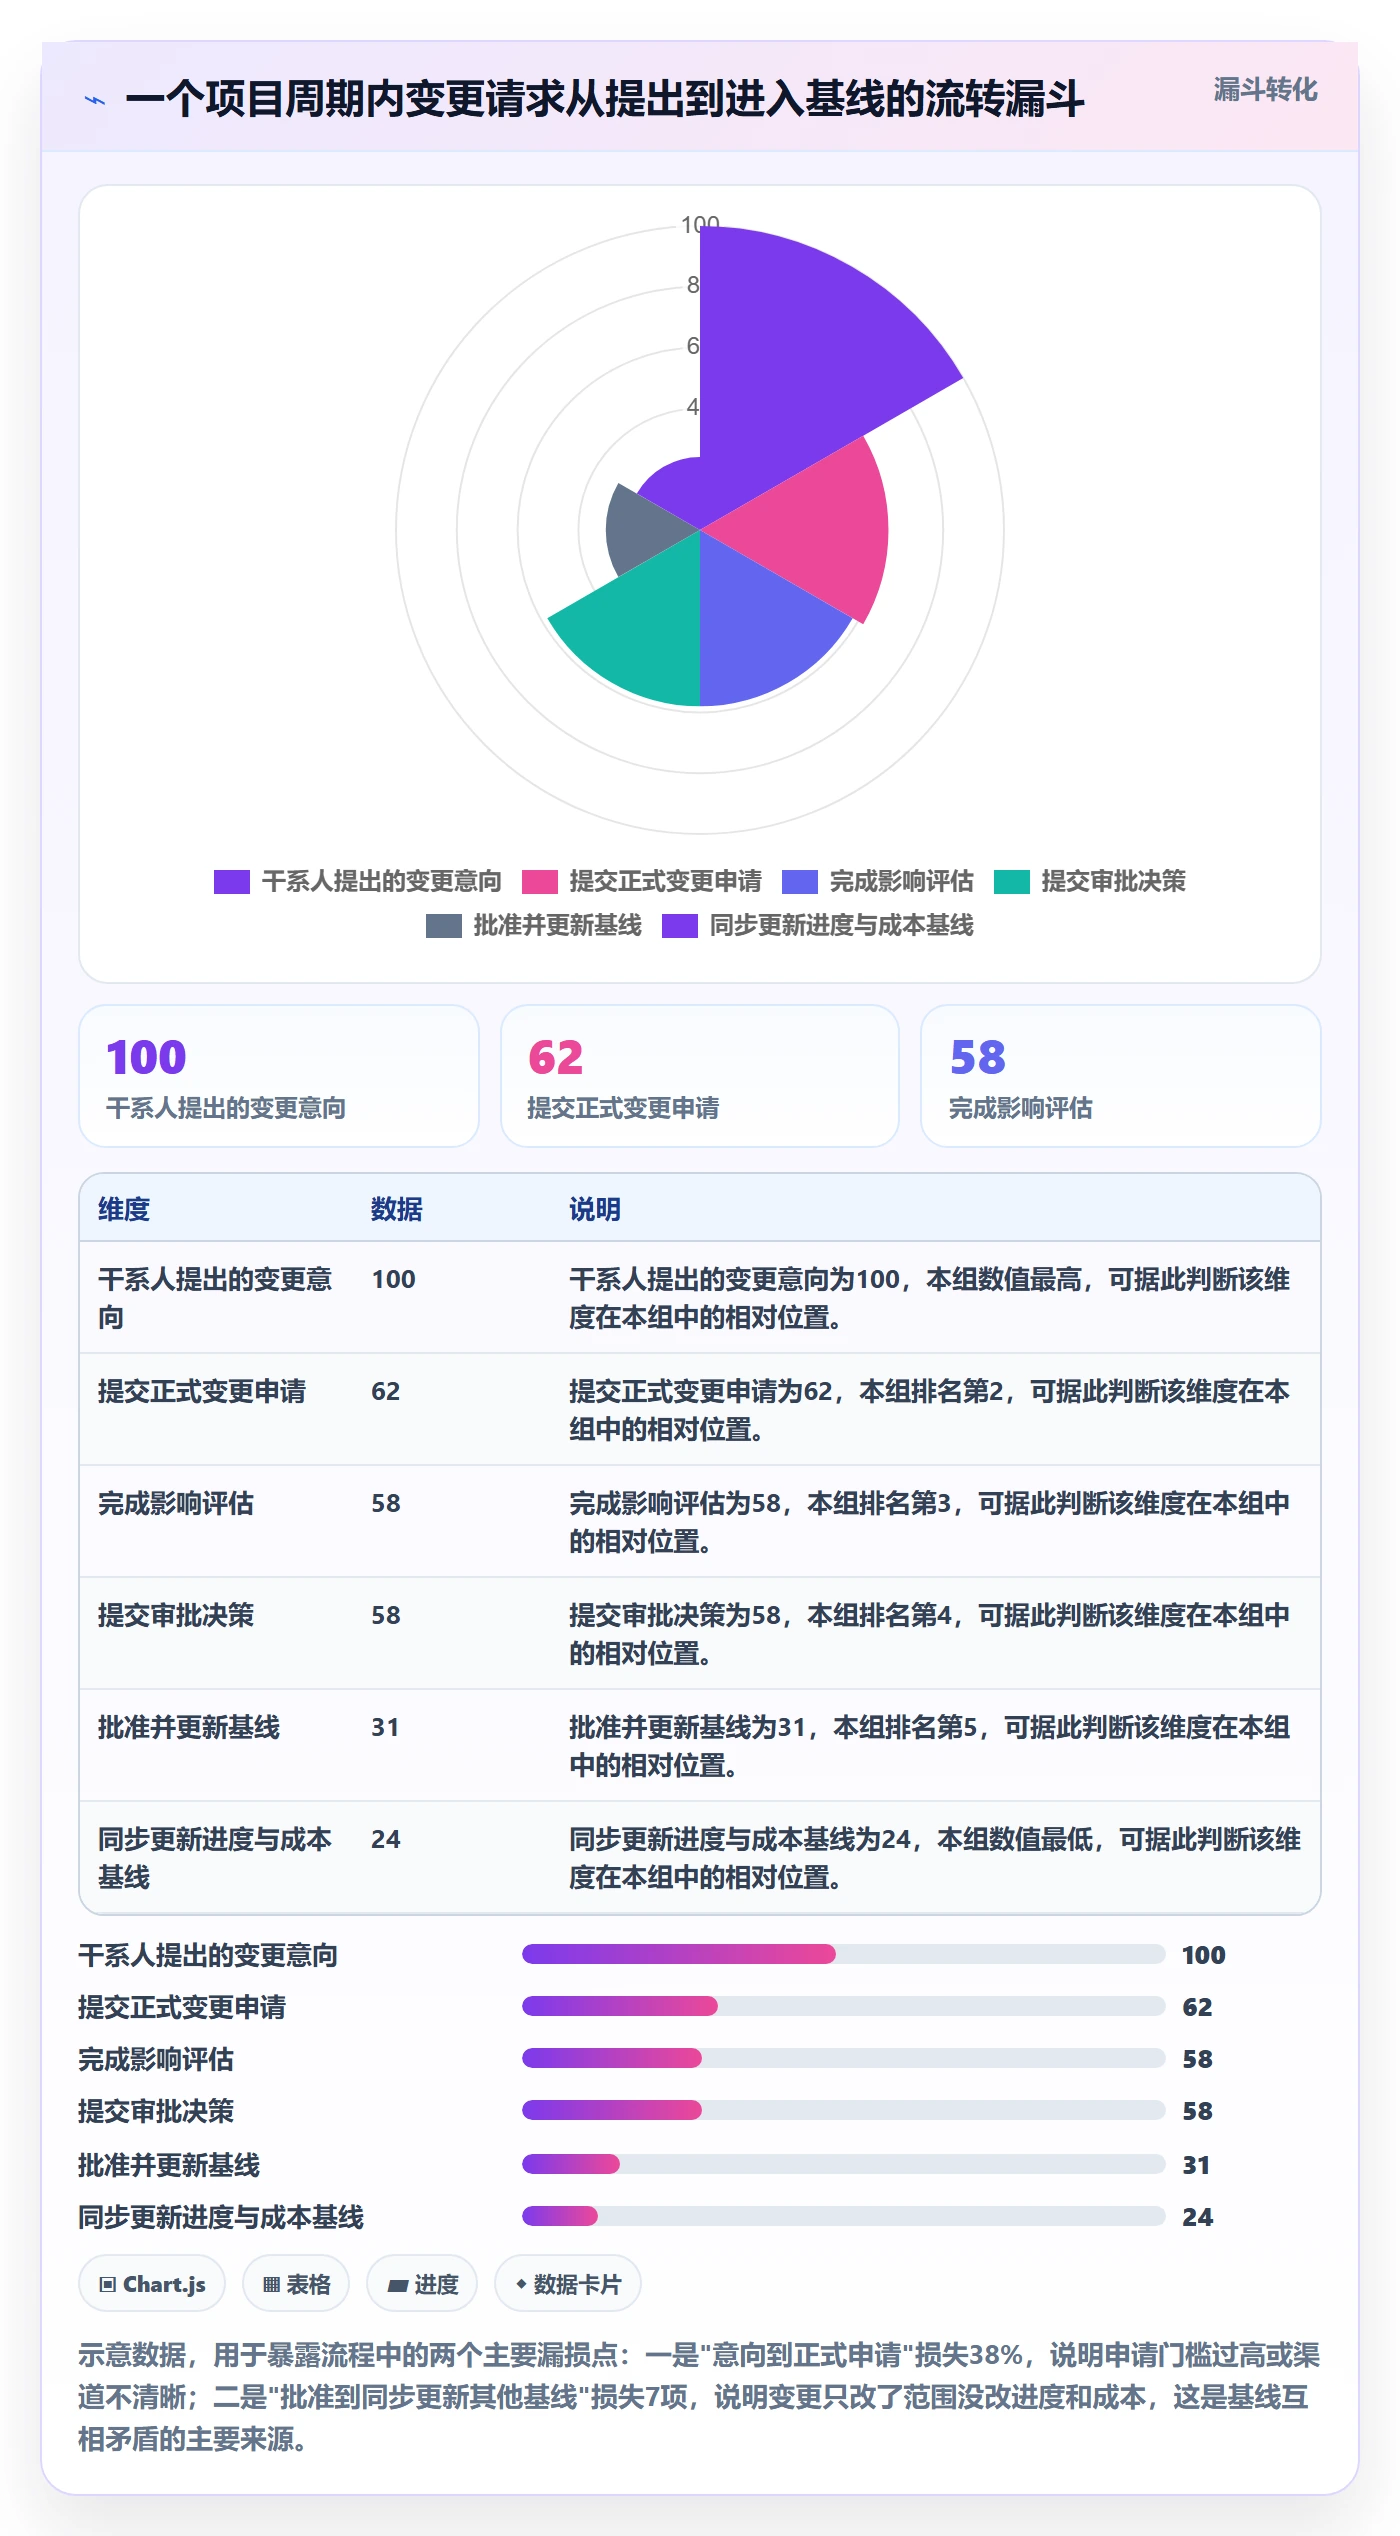Viewport: 1400px width, 2536px height.
Task: Select the 进度 tag
Action: coord(422,2284)
